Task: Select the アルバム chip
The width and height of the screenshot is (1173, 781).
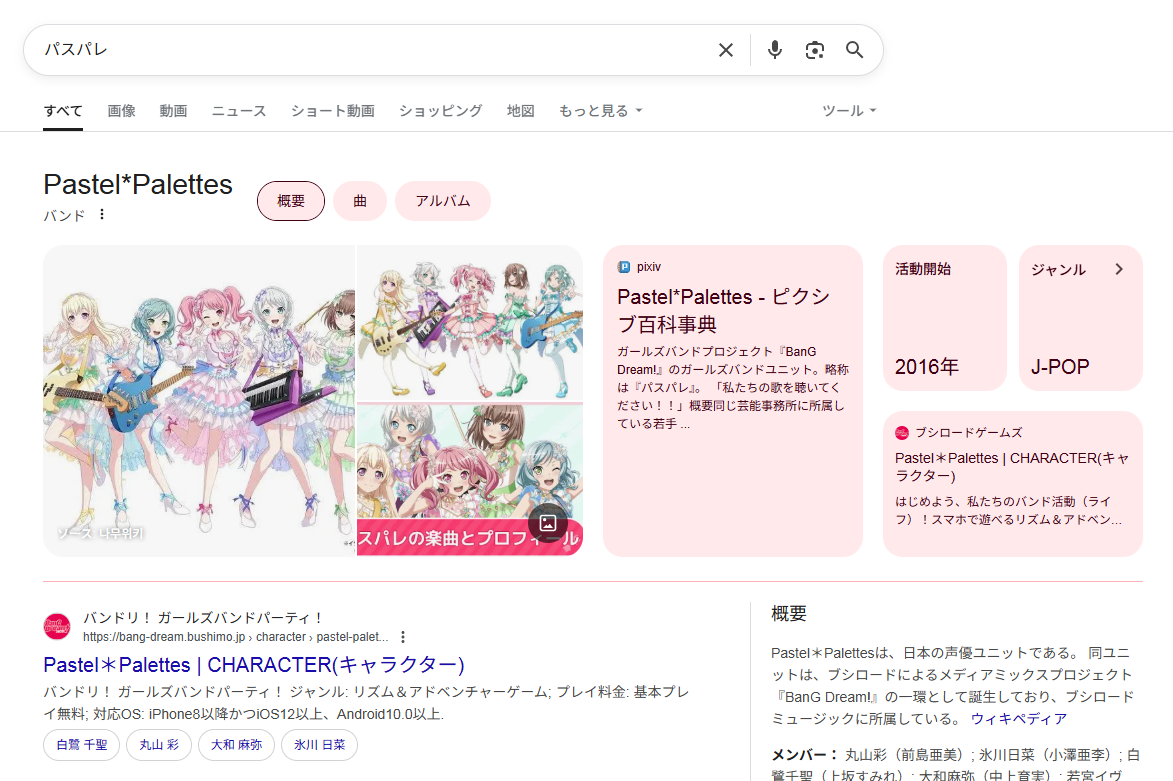Action: click(443, 201)
